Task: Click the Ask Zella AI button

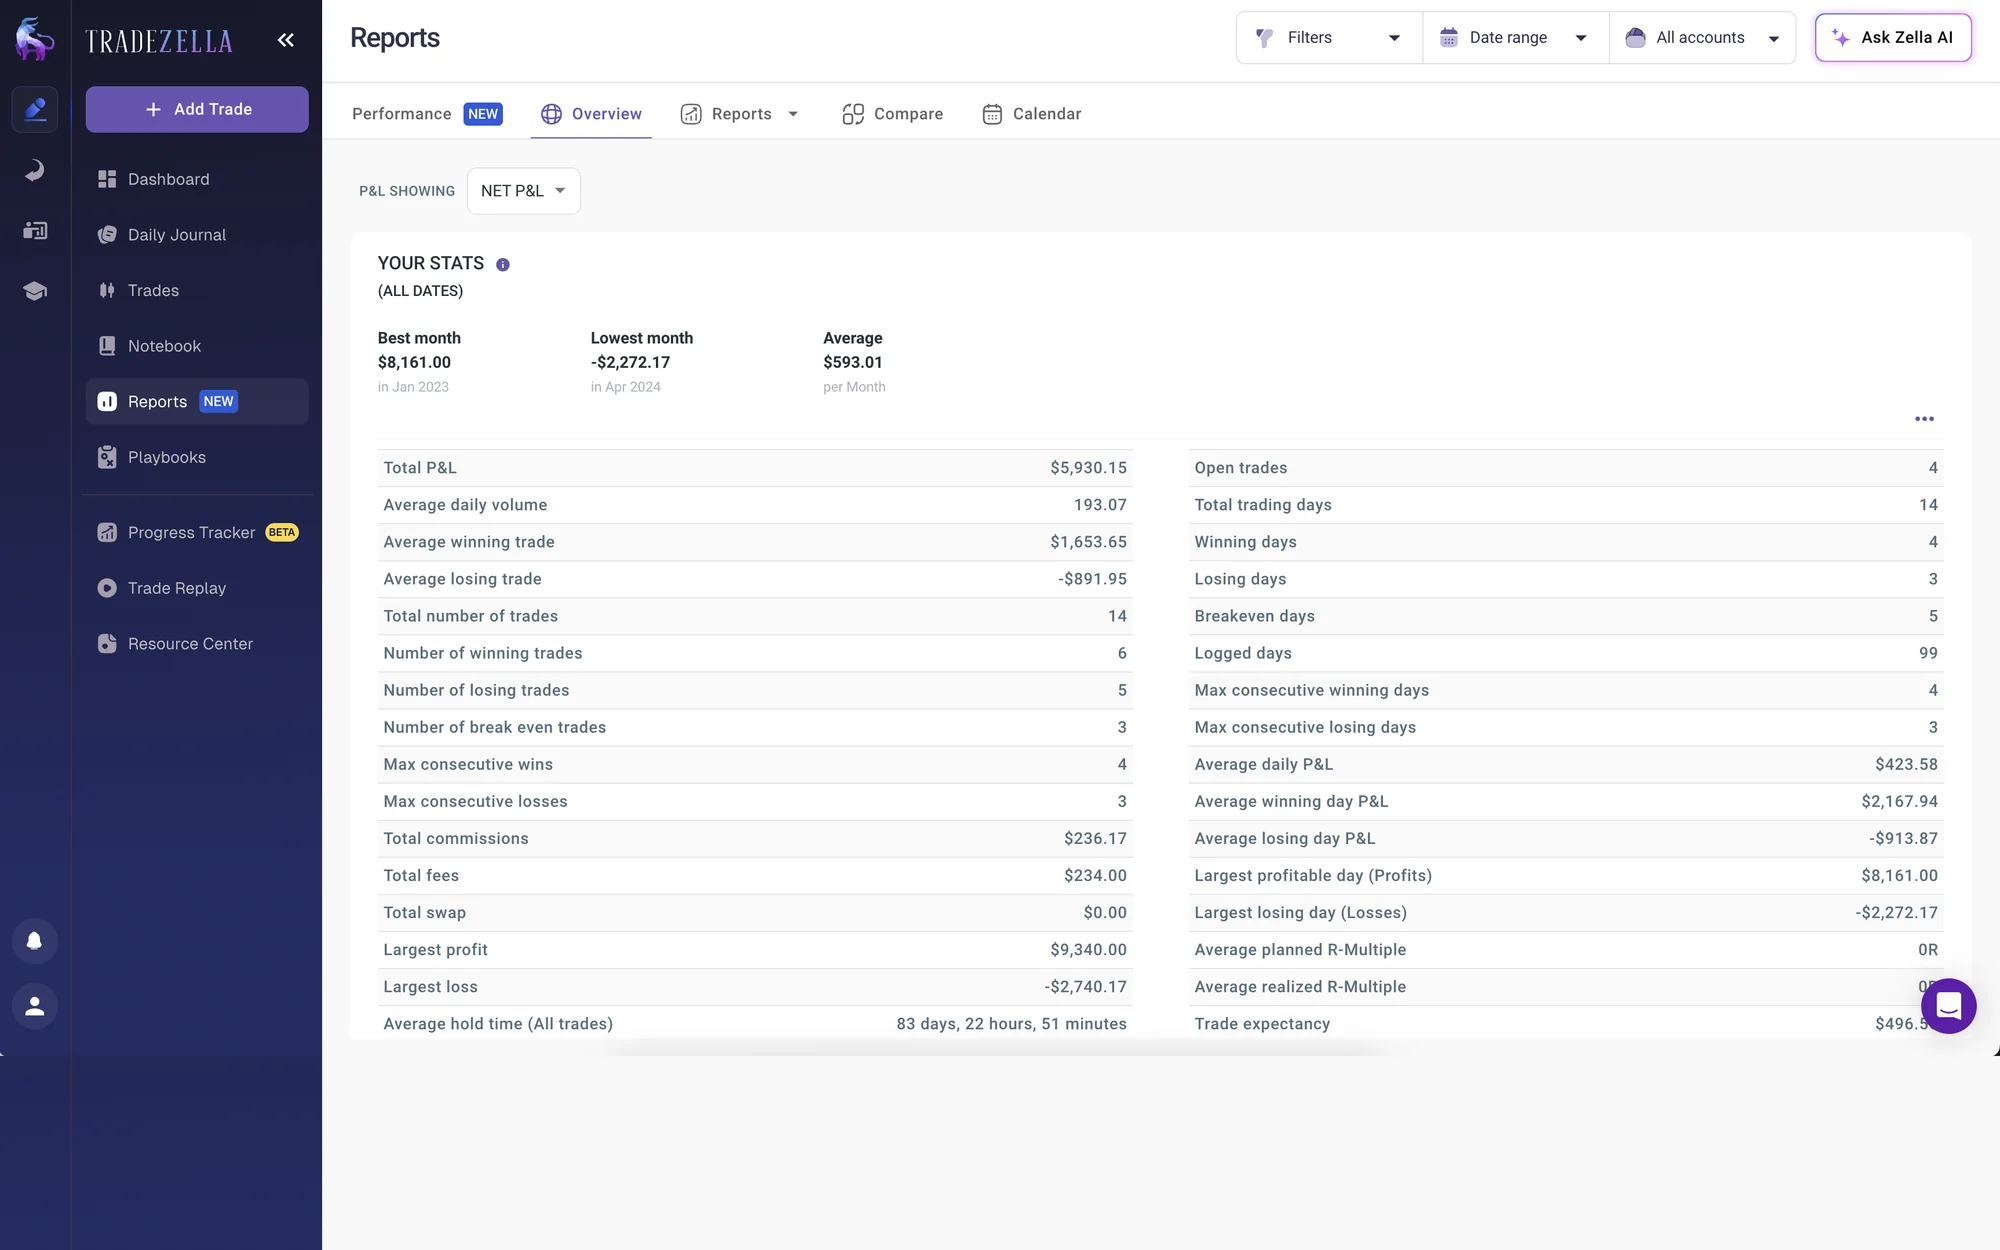Action: click(1893, 38)
